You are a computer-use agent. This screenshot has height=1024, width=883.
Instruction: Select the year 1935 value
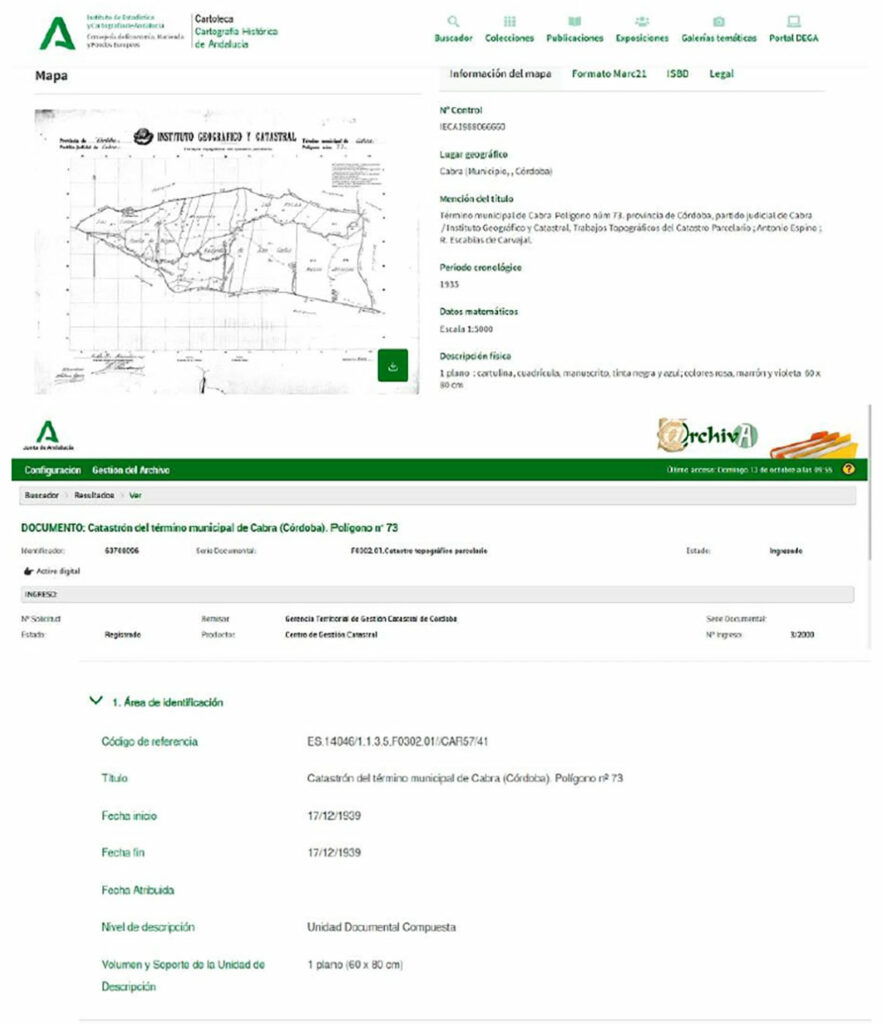pyautogui.click(x=449, y=284)
